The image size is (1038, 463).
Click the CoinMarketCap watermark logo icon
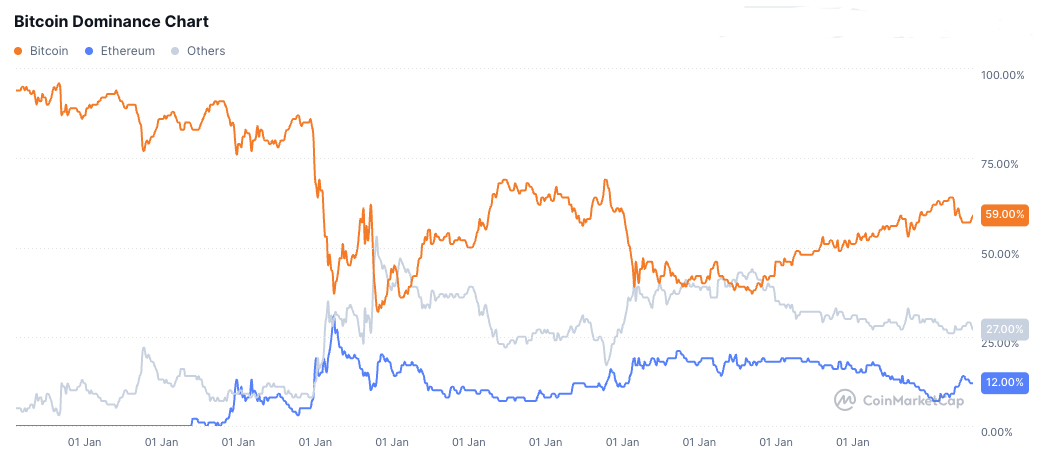coord(845,399)
